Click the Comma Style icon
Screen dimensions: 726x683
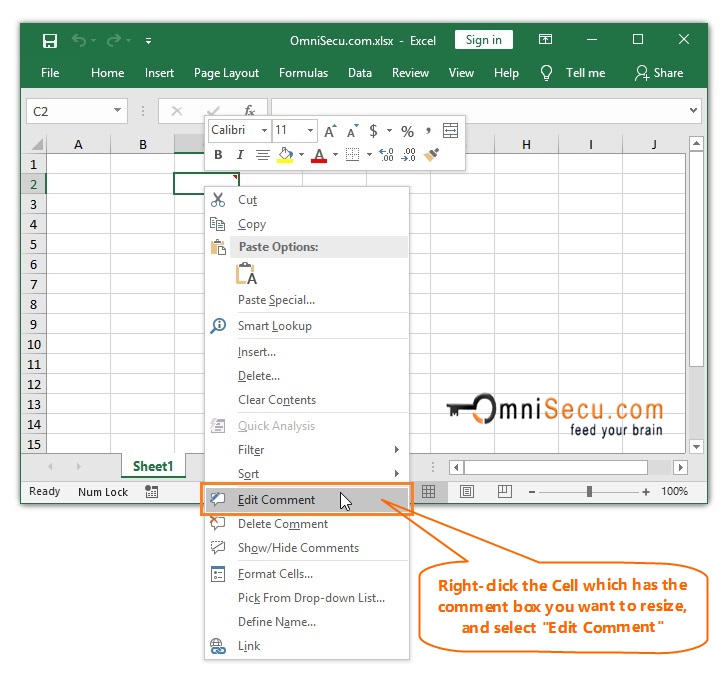429,131
